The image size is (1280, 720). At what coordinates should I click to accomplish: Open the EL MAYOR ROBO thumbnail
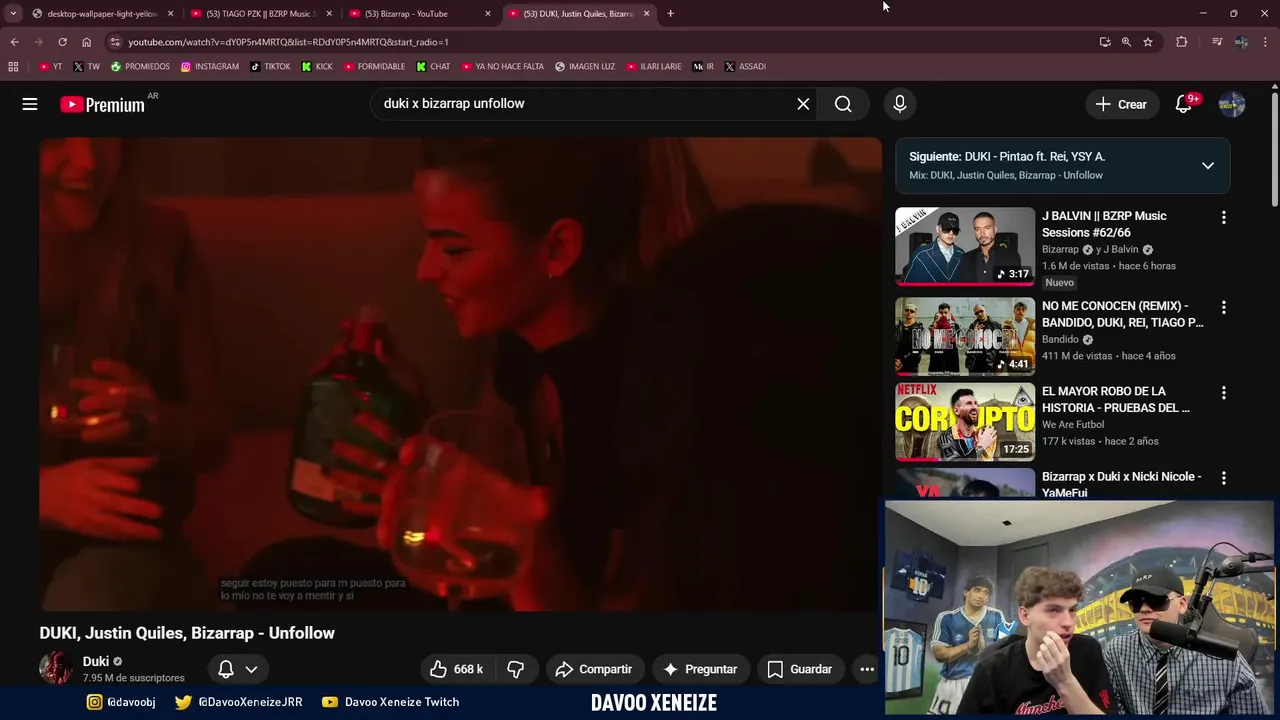coord(965,422)
